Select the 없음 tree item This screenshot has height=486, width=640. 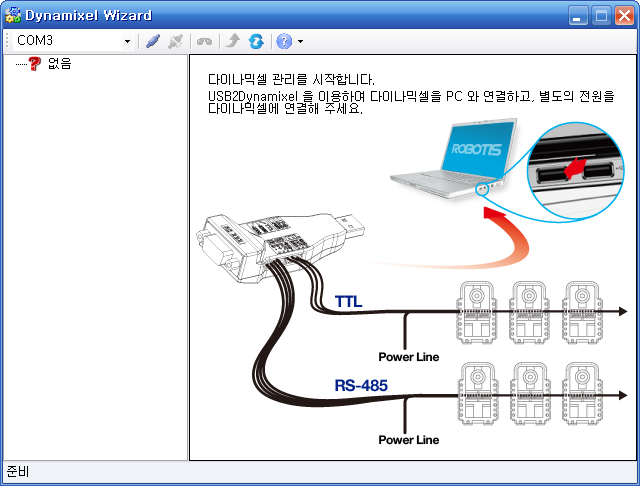tap(60, 63)
